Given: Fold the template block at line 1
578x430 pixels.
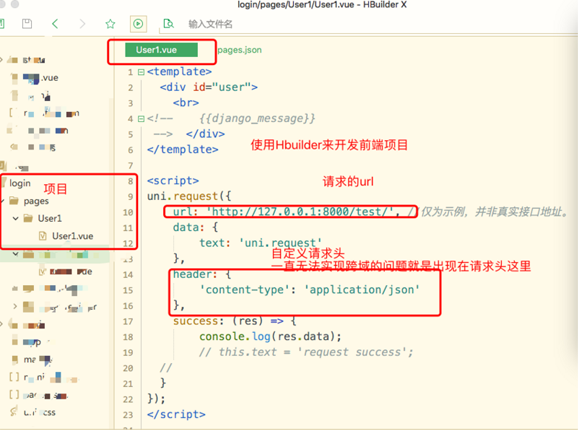Looking at the screenshot, I should tap(141, 72).
